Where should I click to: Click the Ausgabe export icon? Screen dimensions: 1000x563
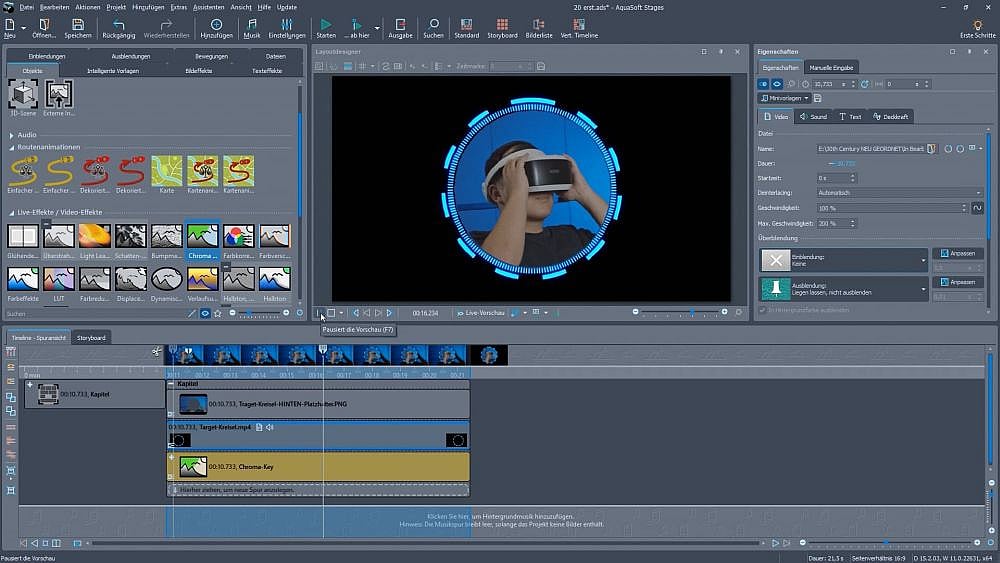400,24
